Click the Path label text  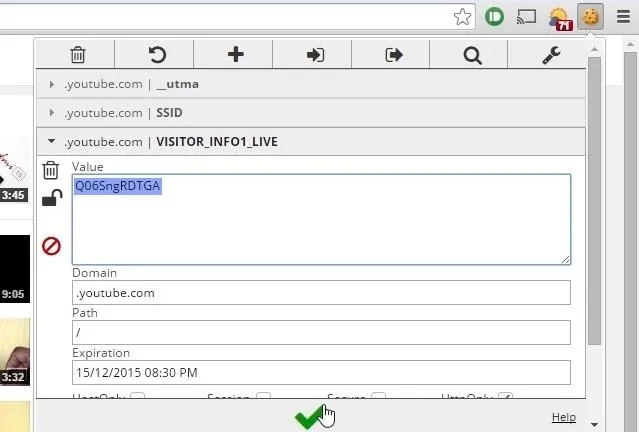click(x=85, y=313)
